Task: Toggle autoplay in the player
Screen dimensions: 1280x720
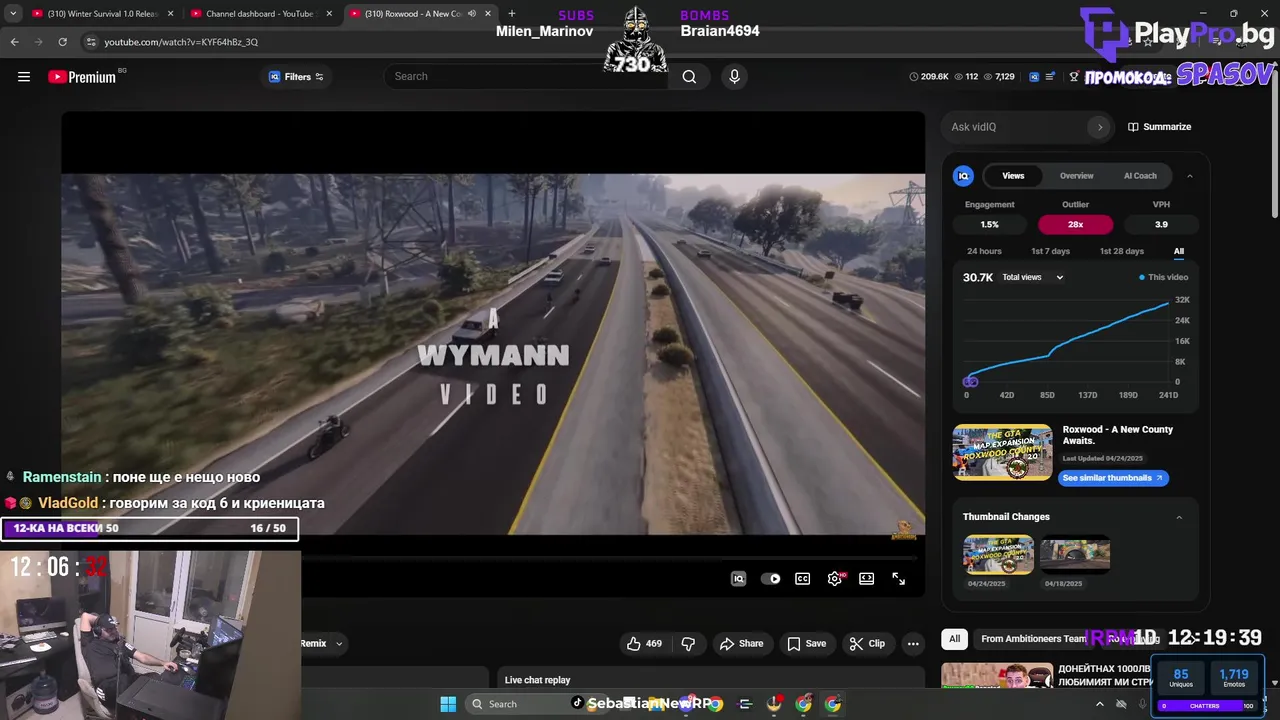Action: (770, 579)
